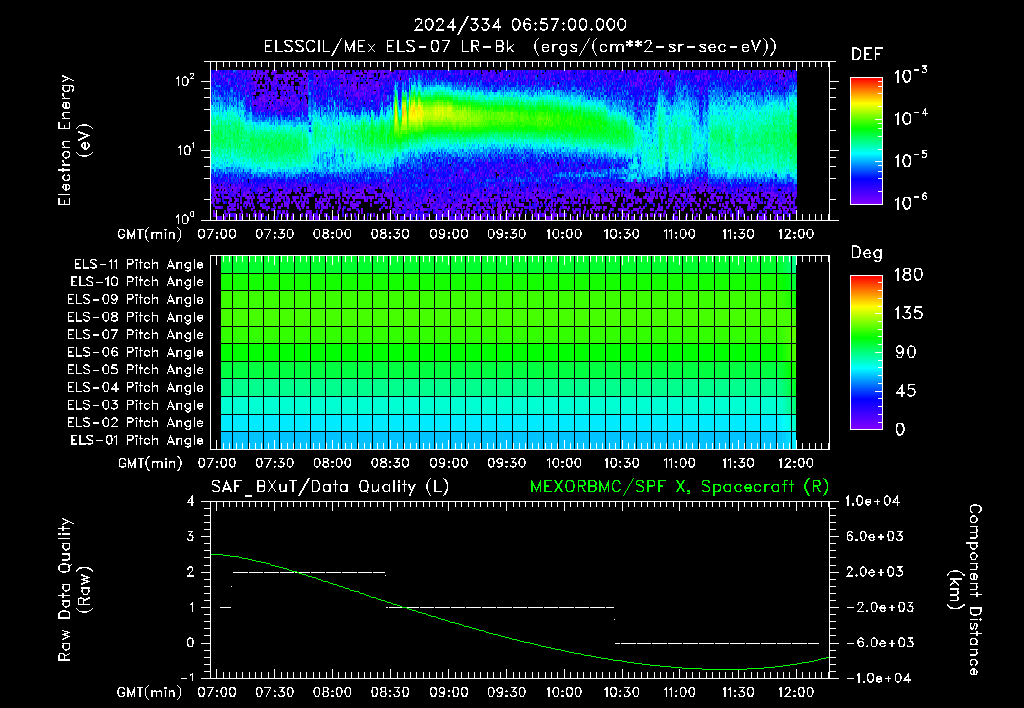This screenshot has height=708, width=1024.
Task: Click the 90 value on Deg scale
Action: pos(906,353)
